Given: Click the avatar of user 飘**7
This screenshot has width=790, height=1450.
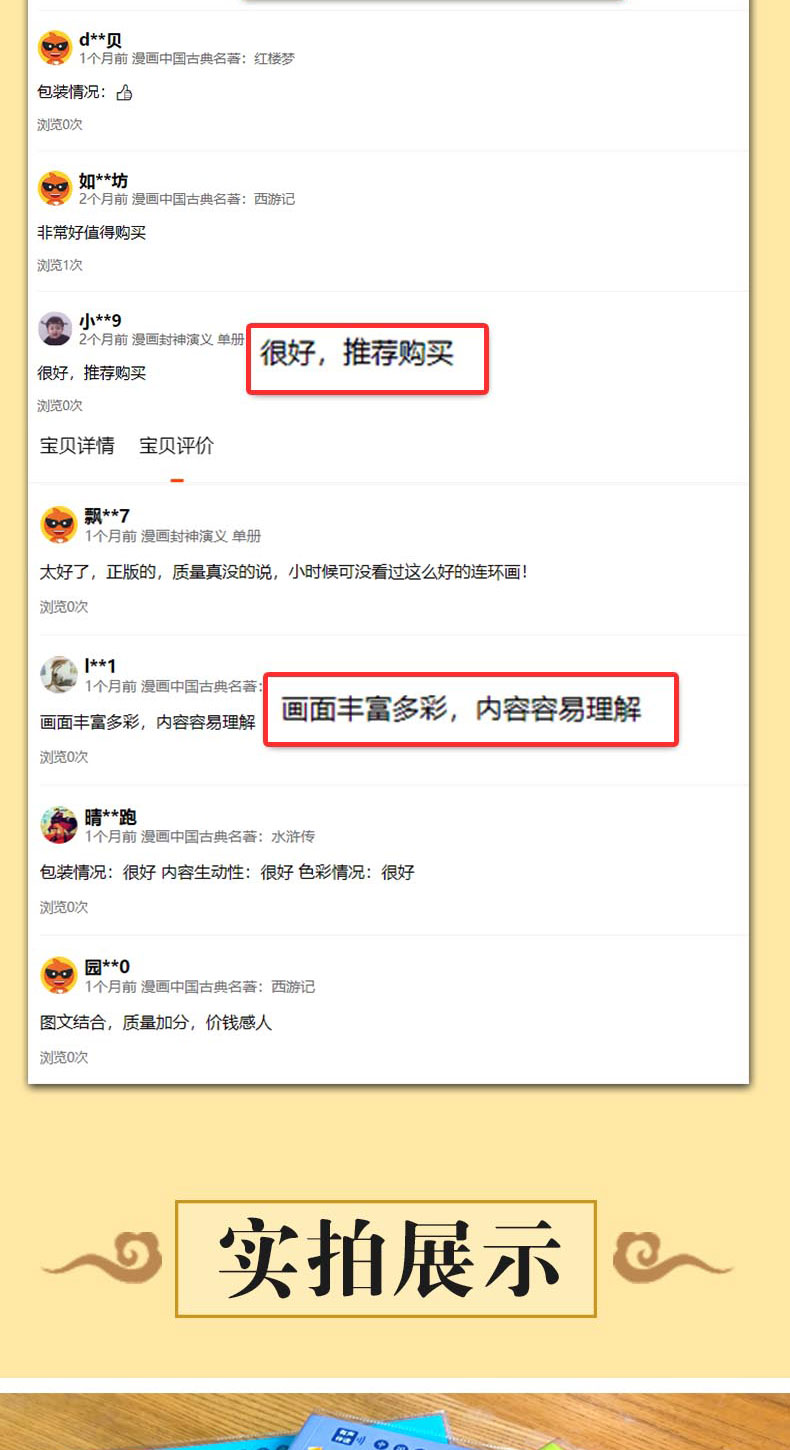Looking at the screenshot, I should 59,525.
